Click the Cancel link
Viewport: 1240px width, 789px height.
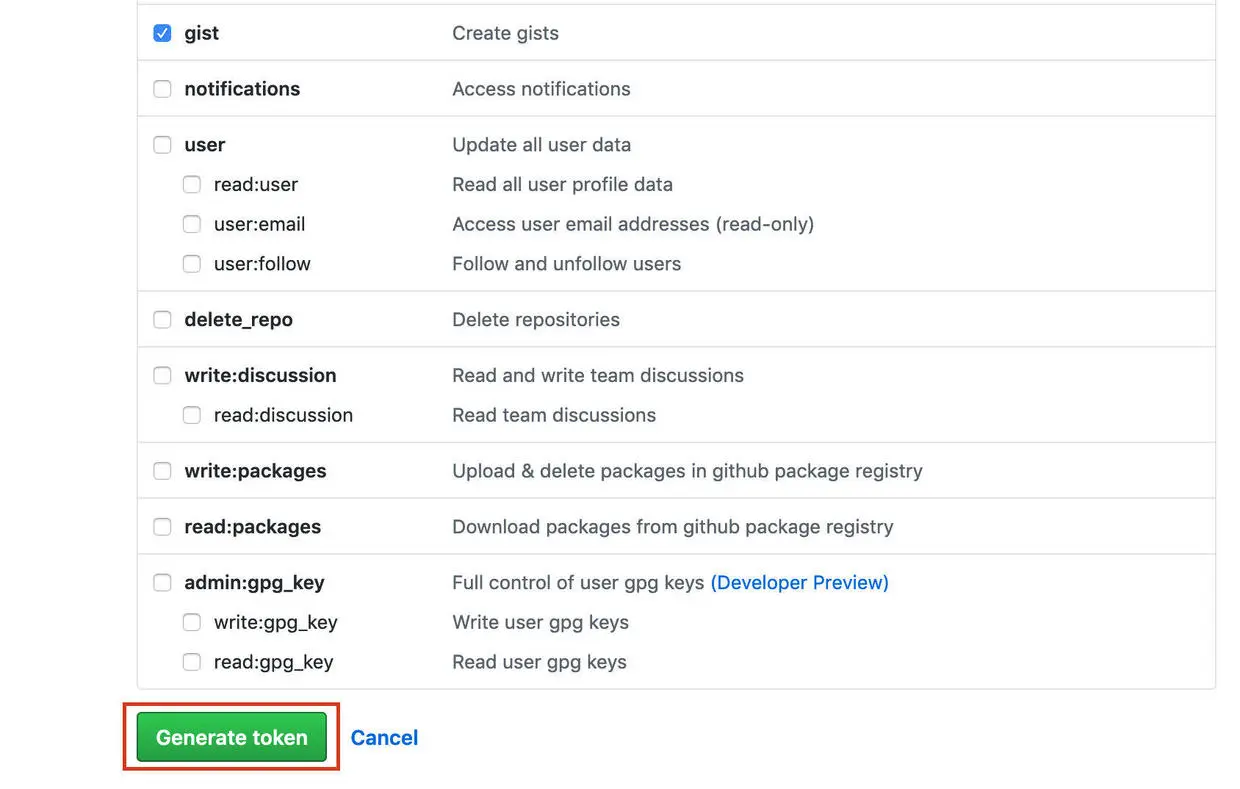(384, 738)
